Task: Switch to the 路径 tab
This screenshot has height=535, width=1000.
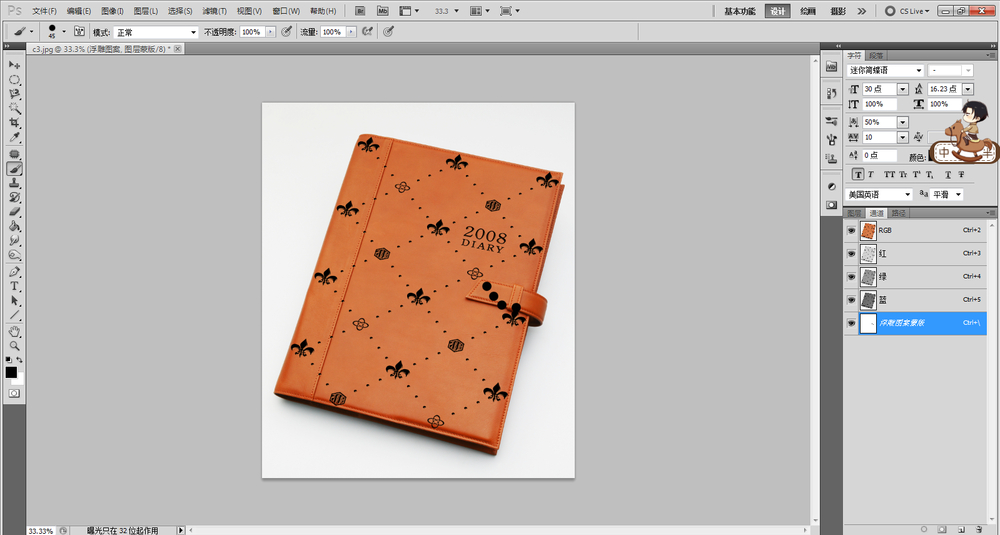Action: (898, 213)
